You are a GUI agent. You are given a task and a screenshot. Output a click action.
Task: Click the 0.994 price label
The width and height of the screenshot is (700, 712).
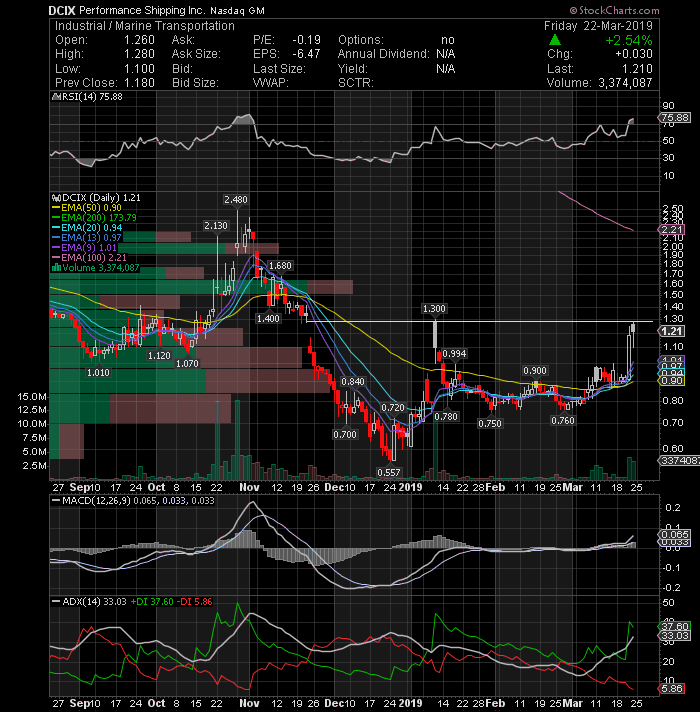[x=454, y=354]
